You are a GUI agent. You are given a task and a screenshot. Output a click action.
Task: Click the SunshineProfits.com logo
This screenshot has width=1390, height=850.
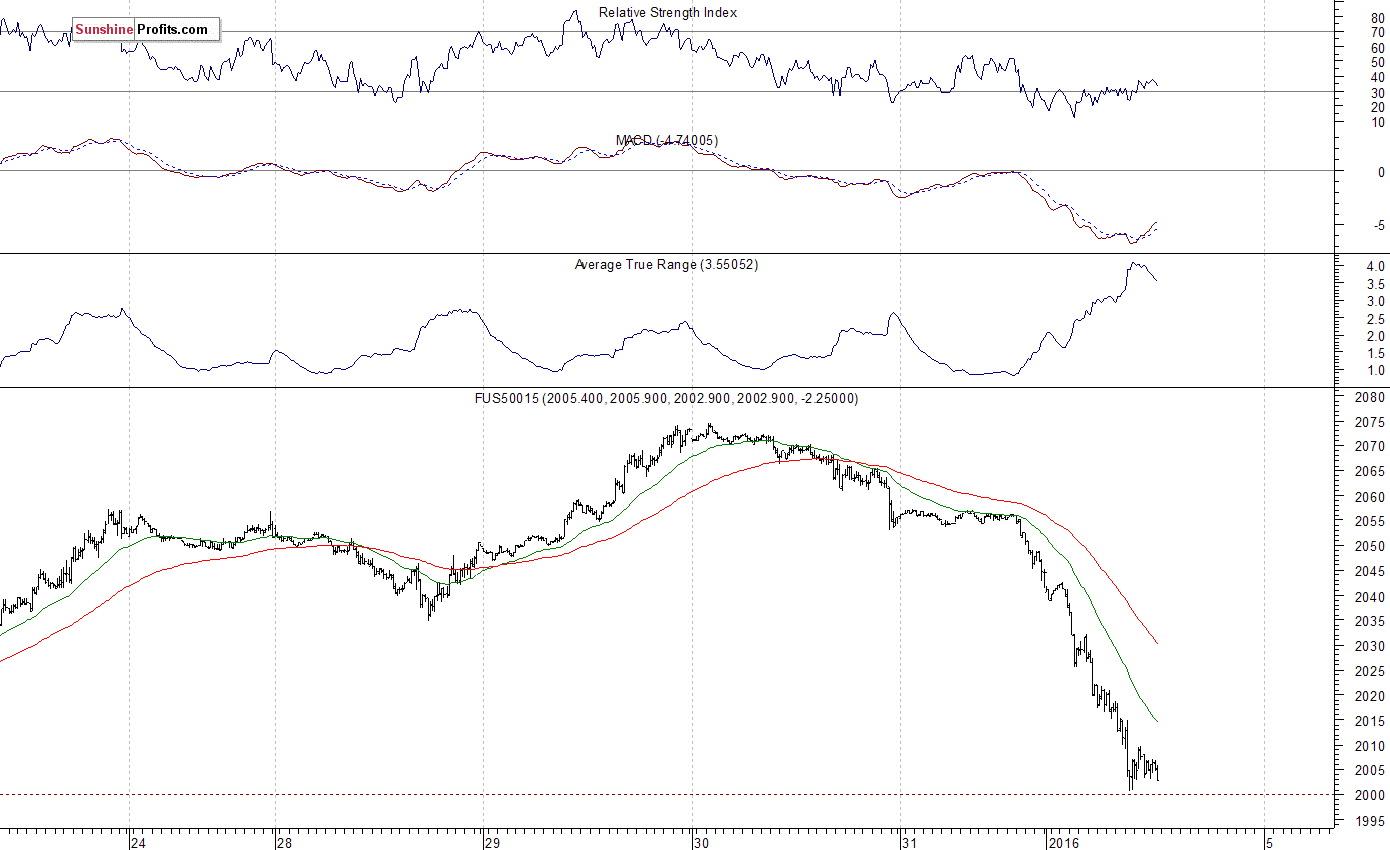tap(146, 30)
